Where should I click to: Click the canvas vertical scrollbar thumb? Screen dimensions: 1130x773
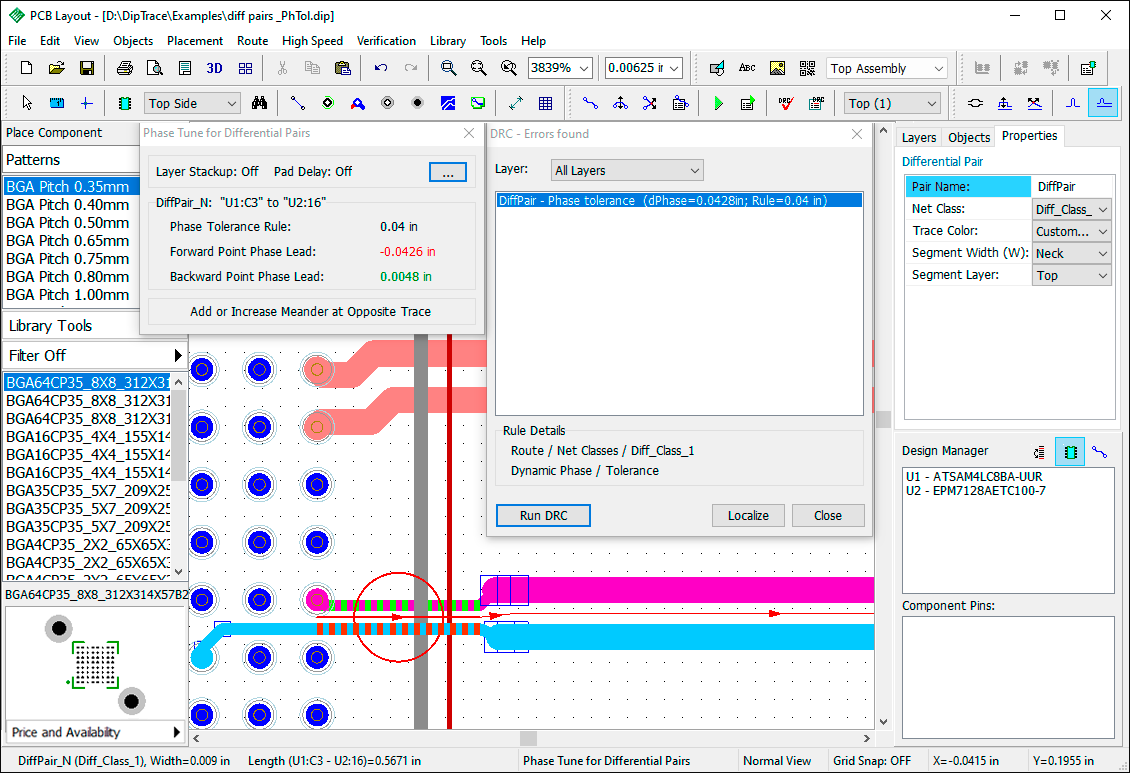[x=884, y=419]
